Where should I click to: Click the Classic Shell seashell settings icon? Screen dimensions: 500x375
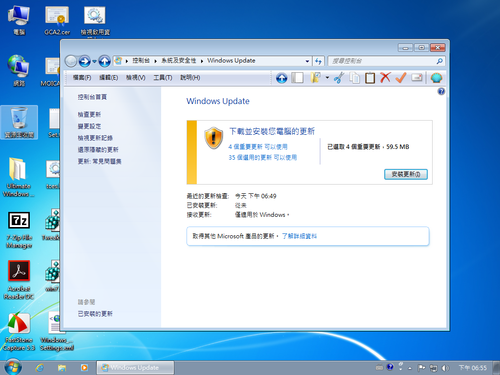pos(436,78)
